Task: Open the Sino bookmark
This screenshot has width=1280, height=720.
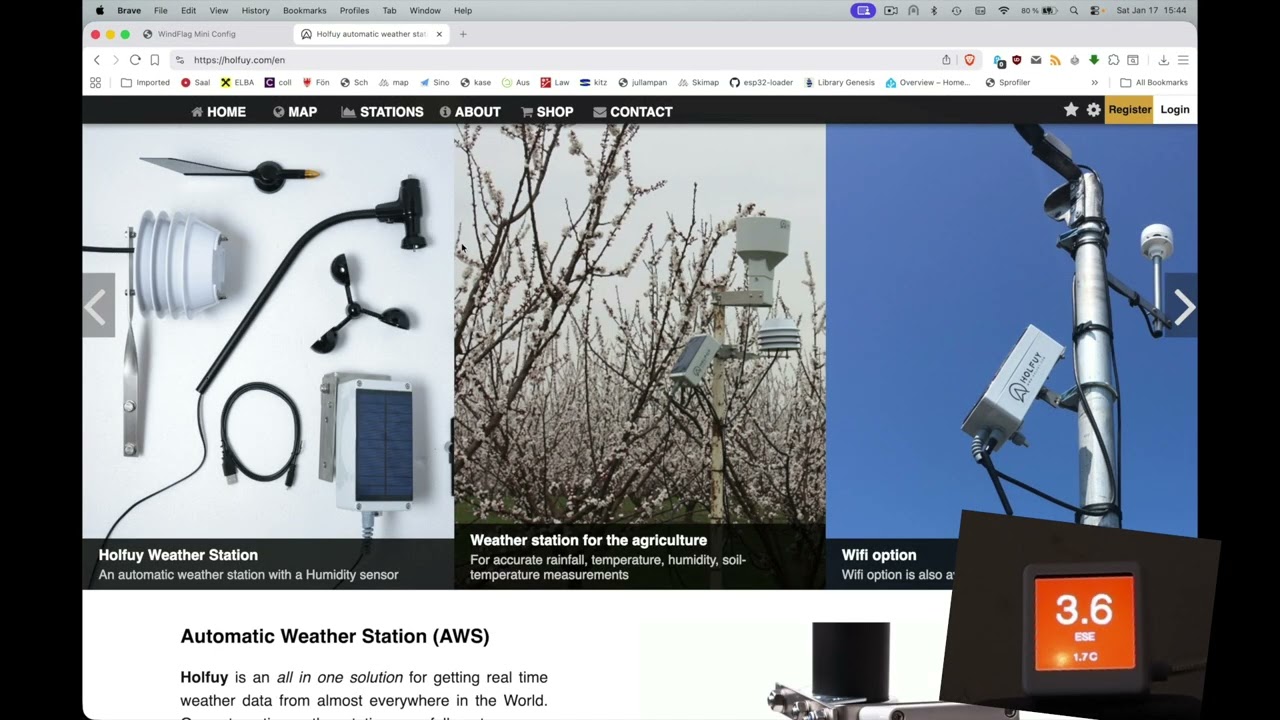Action: pos(434,83)
